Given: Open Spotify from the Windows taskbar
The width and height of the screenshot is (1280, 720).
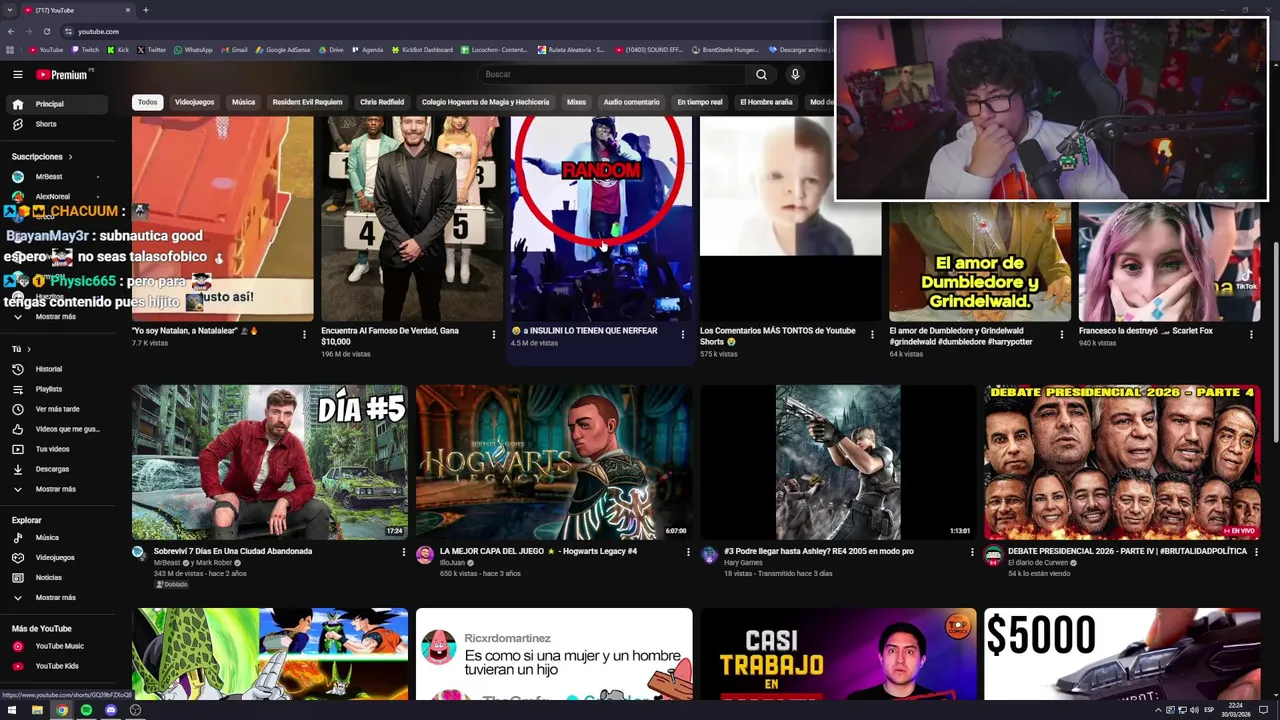Looking at the screenshot, I should pos(86,710).
